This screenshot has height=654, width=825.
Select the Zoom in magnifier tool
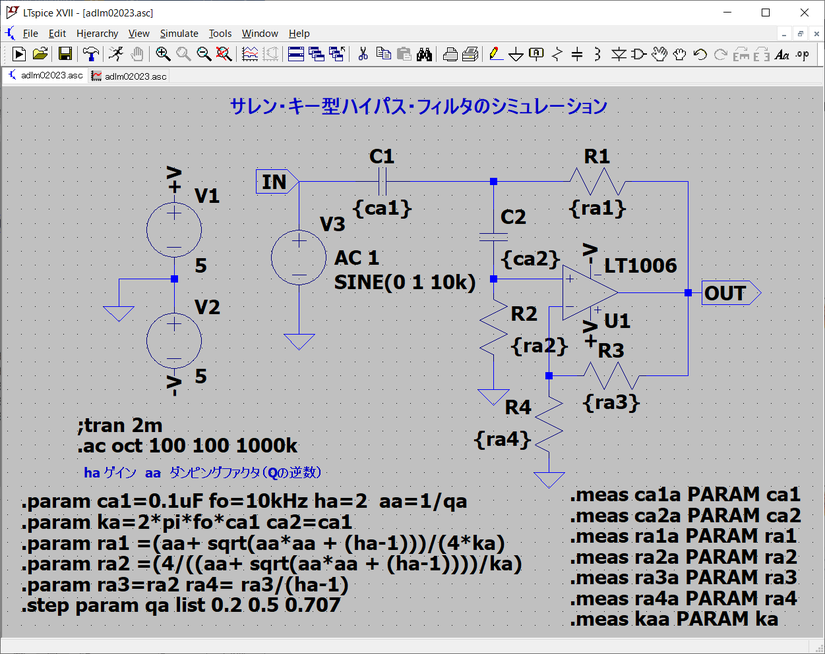(163, 54)
